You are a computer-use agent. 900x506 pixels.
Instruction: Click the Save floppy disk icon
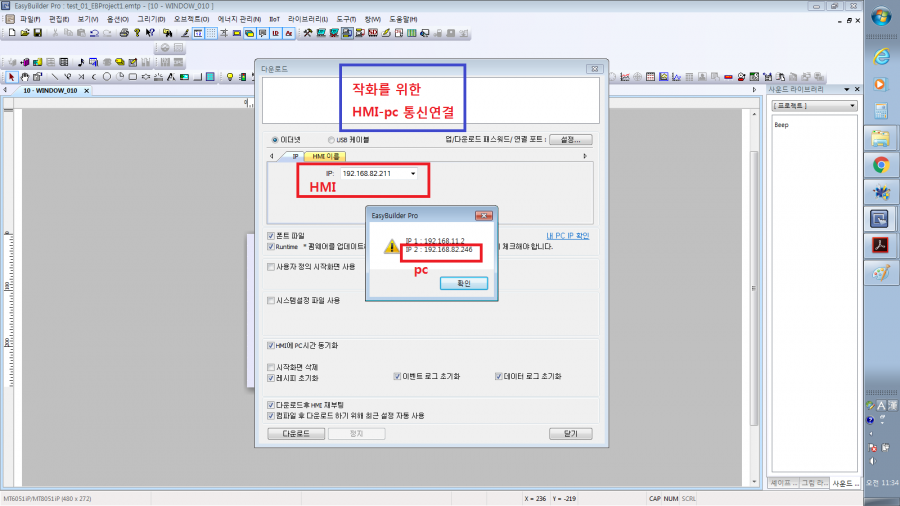37,33
